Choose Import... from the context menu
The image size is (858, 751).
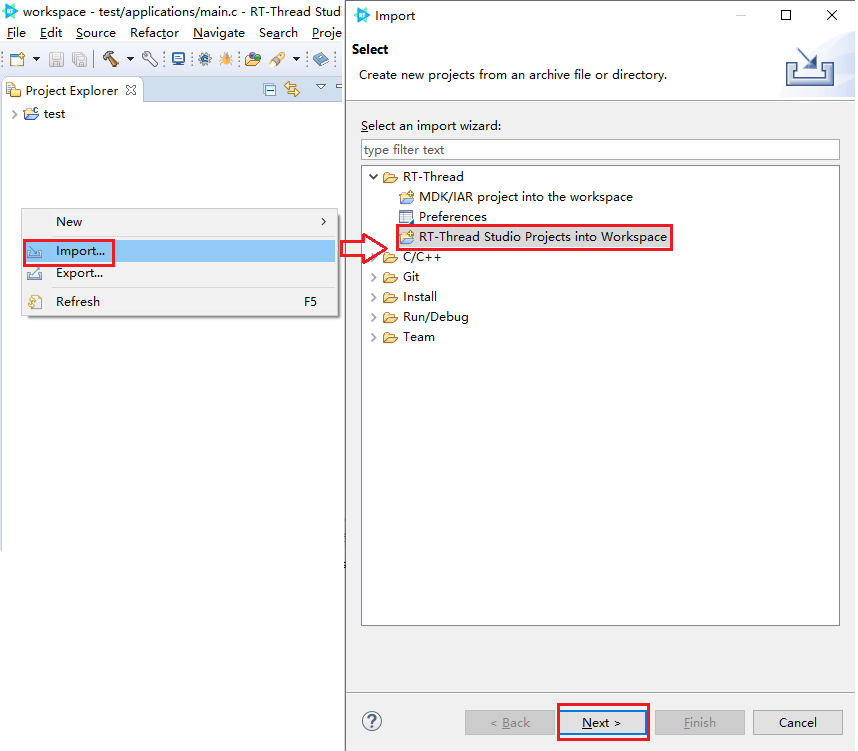[80, 251]
